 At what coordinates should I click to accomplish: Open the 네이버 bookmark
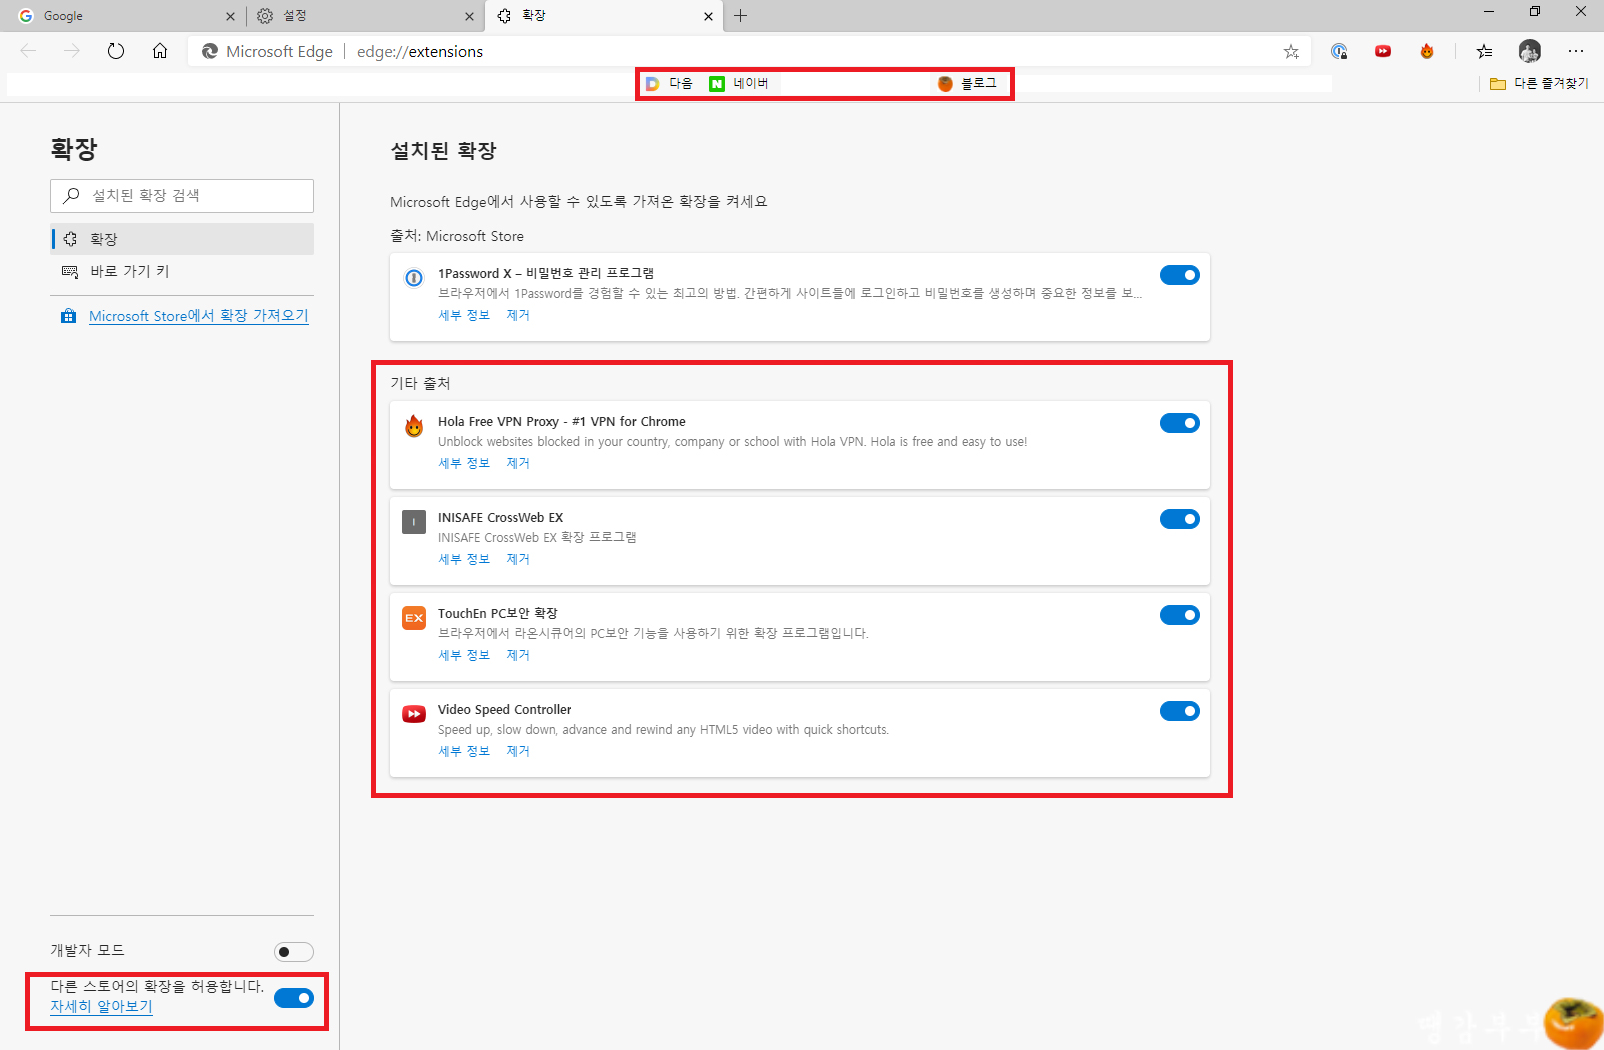[x=739, y=83]
